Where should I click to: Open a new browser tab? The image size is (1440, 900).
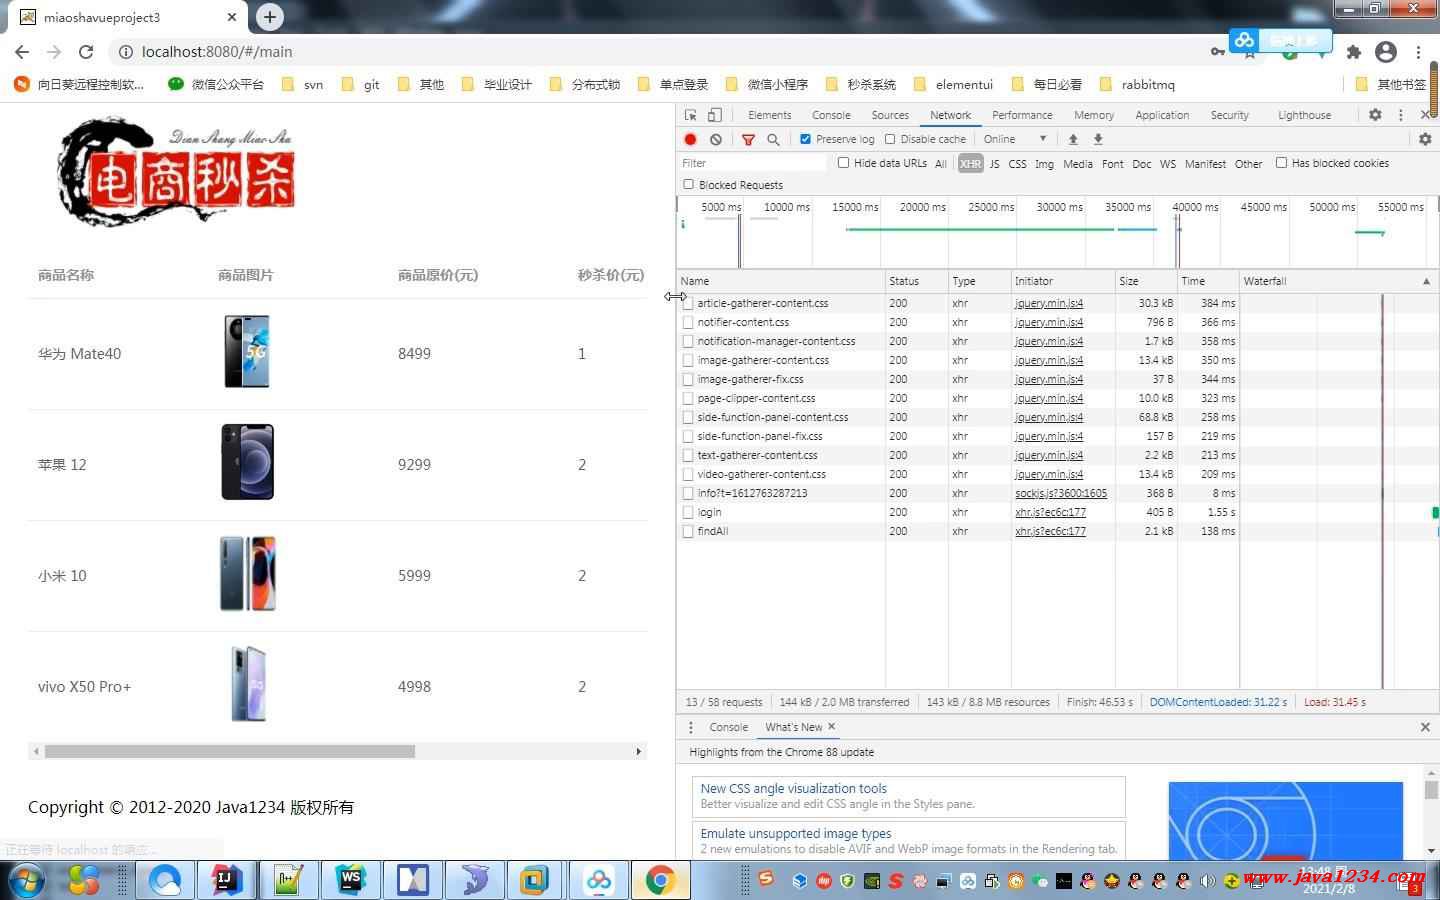pos(270,16)
